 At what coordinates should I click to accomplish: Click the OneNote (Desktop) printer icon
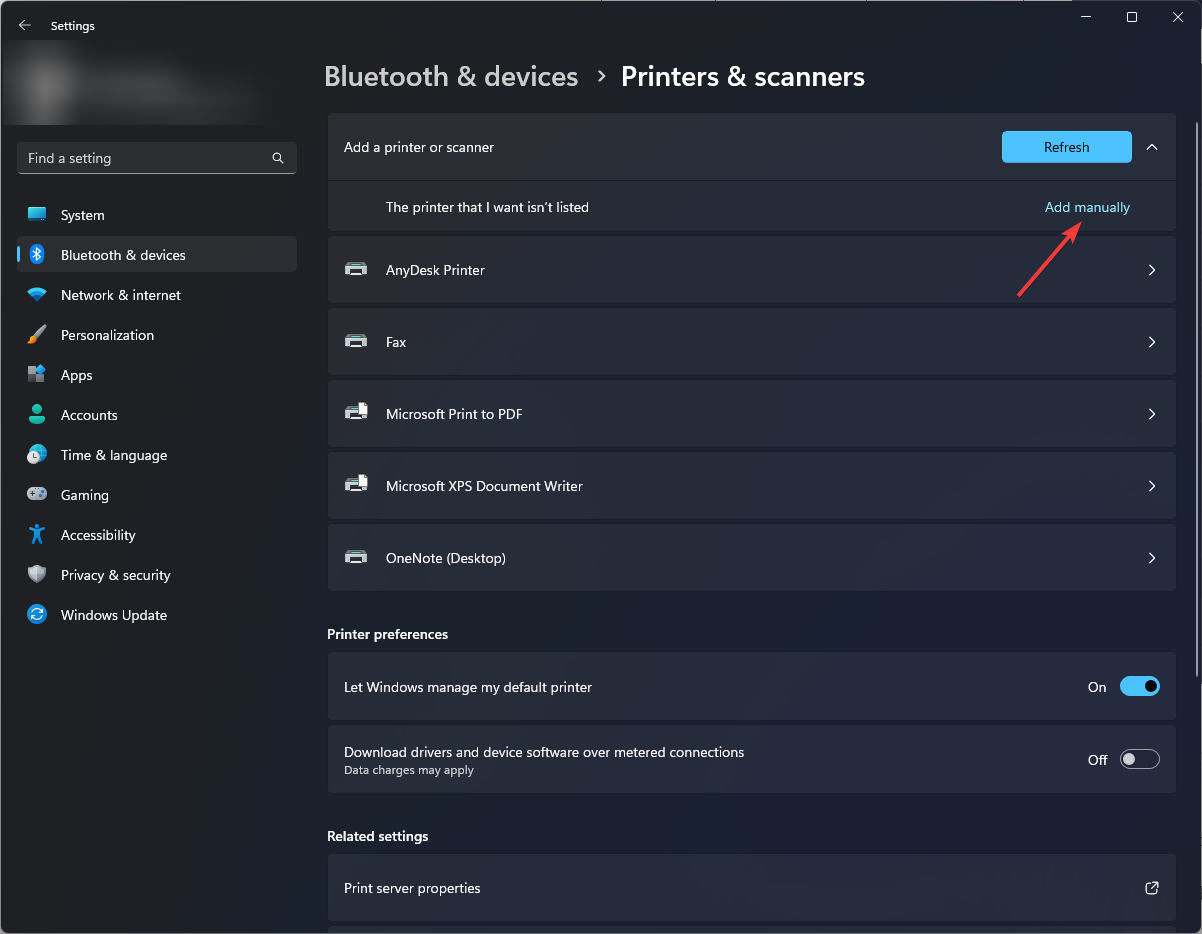356,558
